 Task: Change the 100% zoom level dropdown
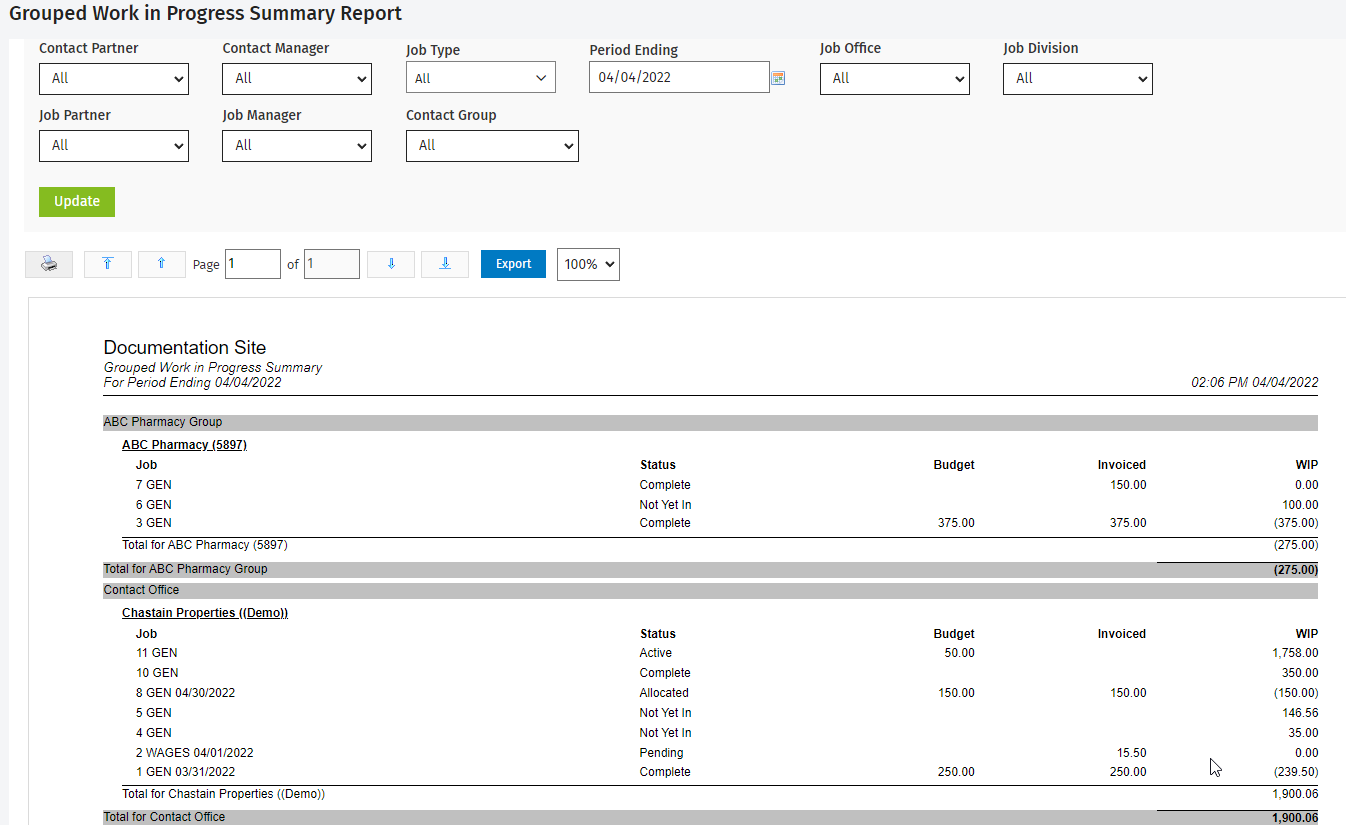point(588,264)
